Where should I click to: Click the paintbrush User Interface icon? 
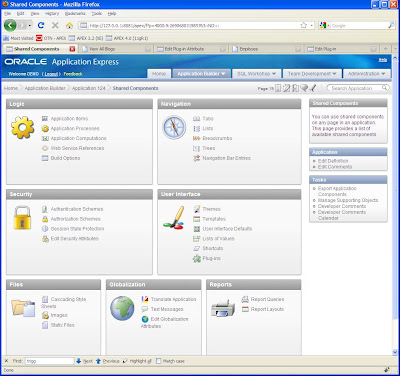(174, 218)
